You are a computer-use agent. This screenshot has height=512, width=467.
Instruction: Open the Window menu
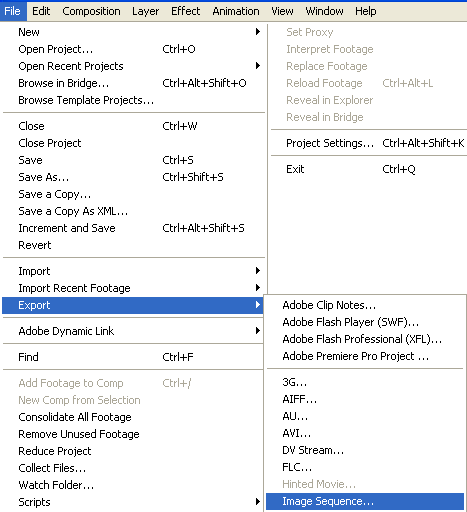(x=324, y=11)
